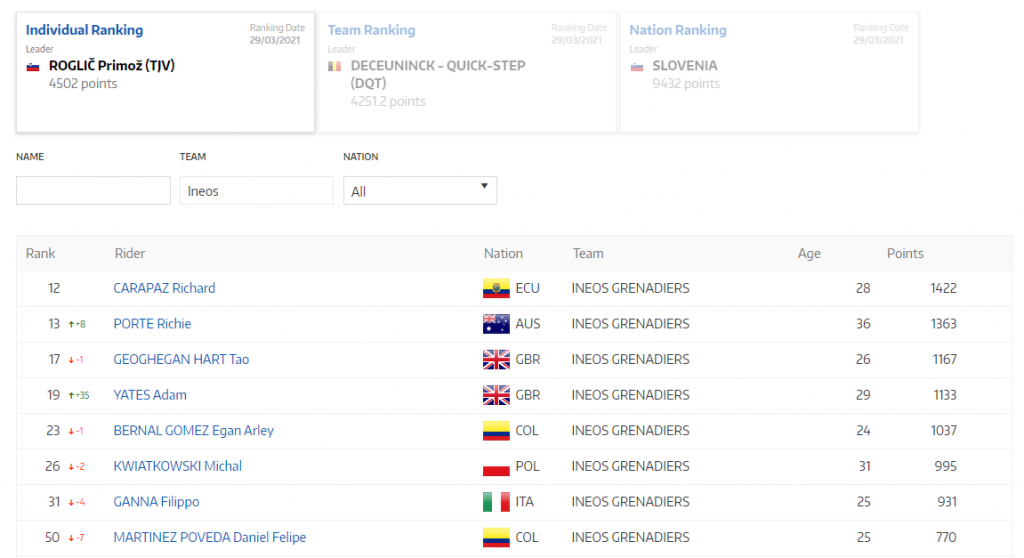Screen dimensions: 1024x558
Task: Open GEOGHEGAN HART Tao rider link
Action: tap(181, 359)
